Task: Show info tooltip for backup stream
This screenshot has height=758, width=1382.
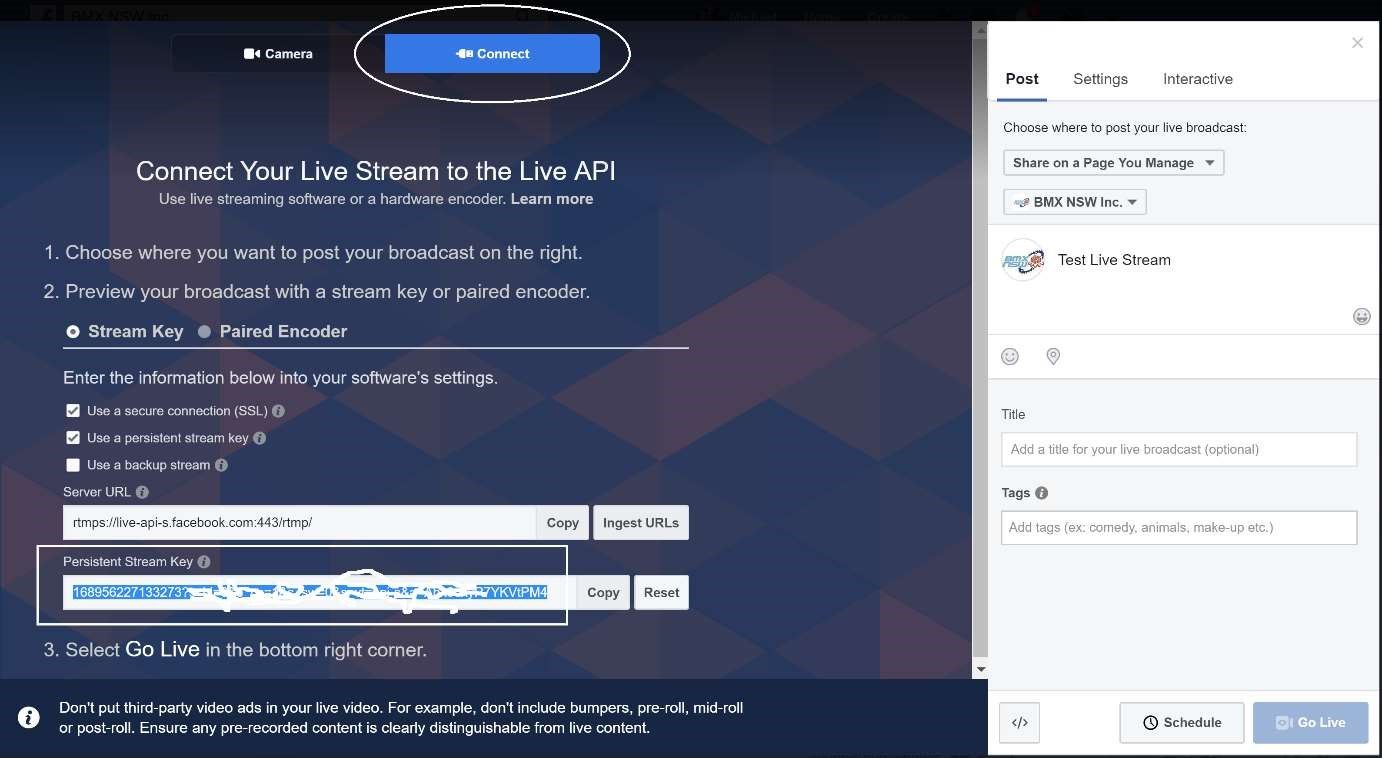Action: 221,465
